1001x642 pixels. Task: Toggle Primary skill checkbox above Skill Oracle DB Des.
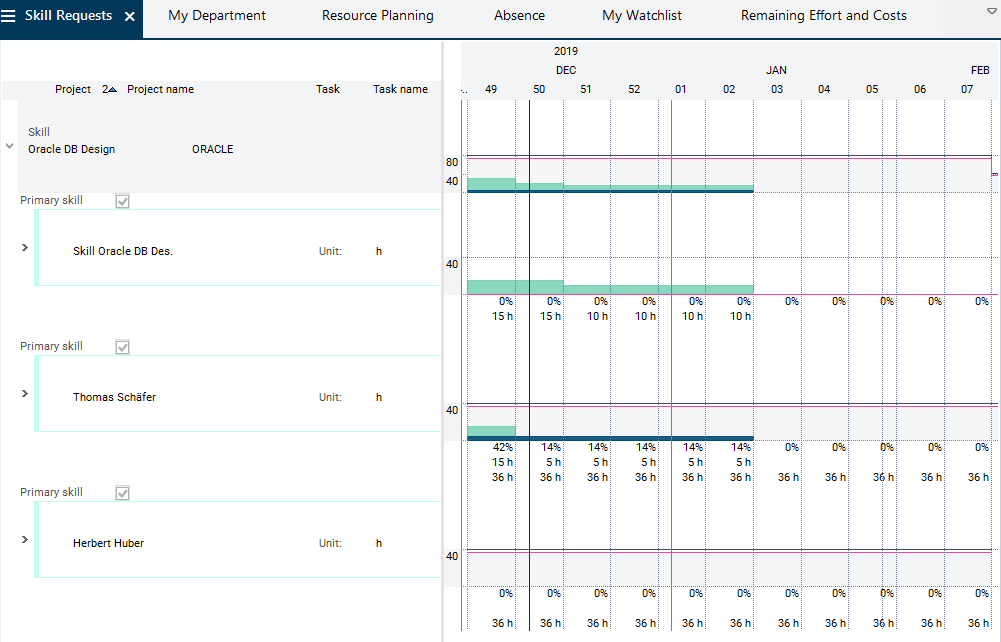tap(123, 201)
